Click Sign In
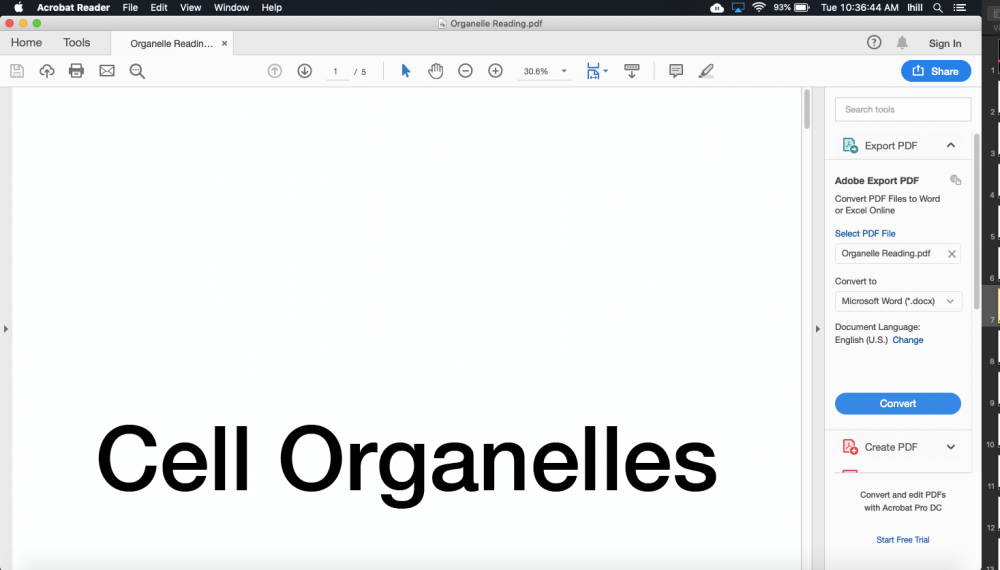 click(x=945, y=43)
